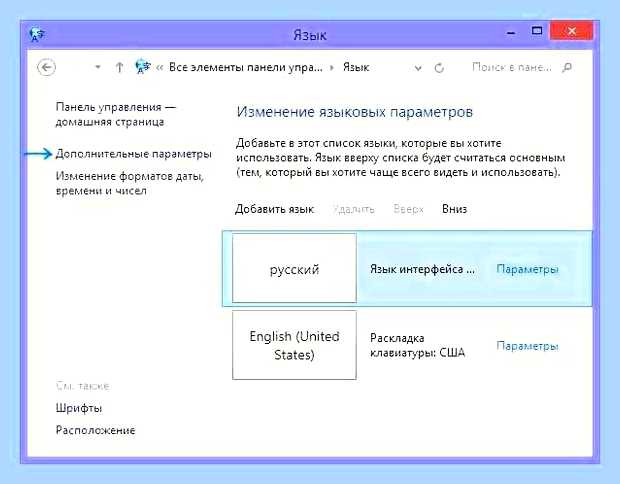Click the Language icon in the address bar

(142, 66)
